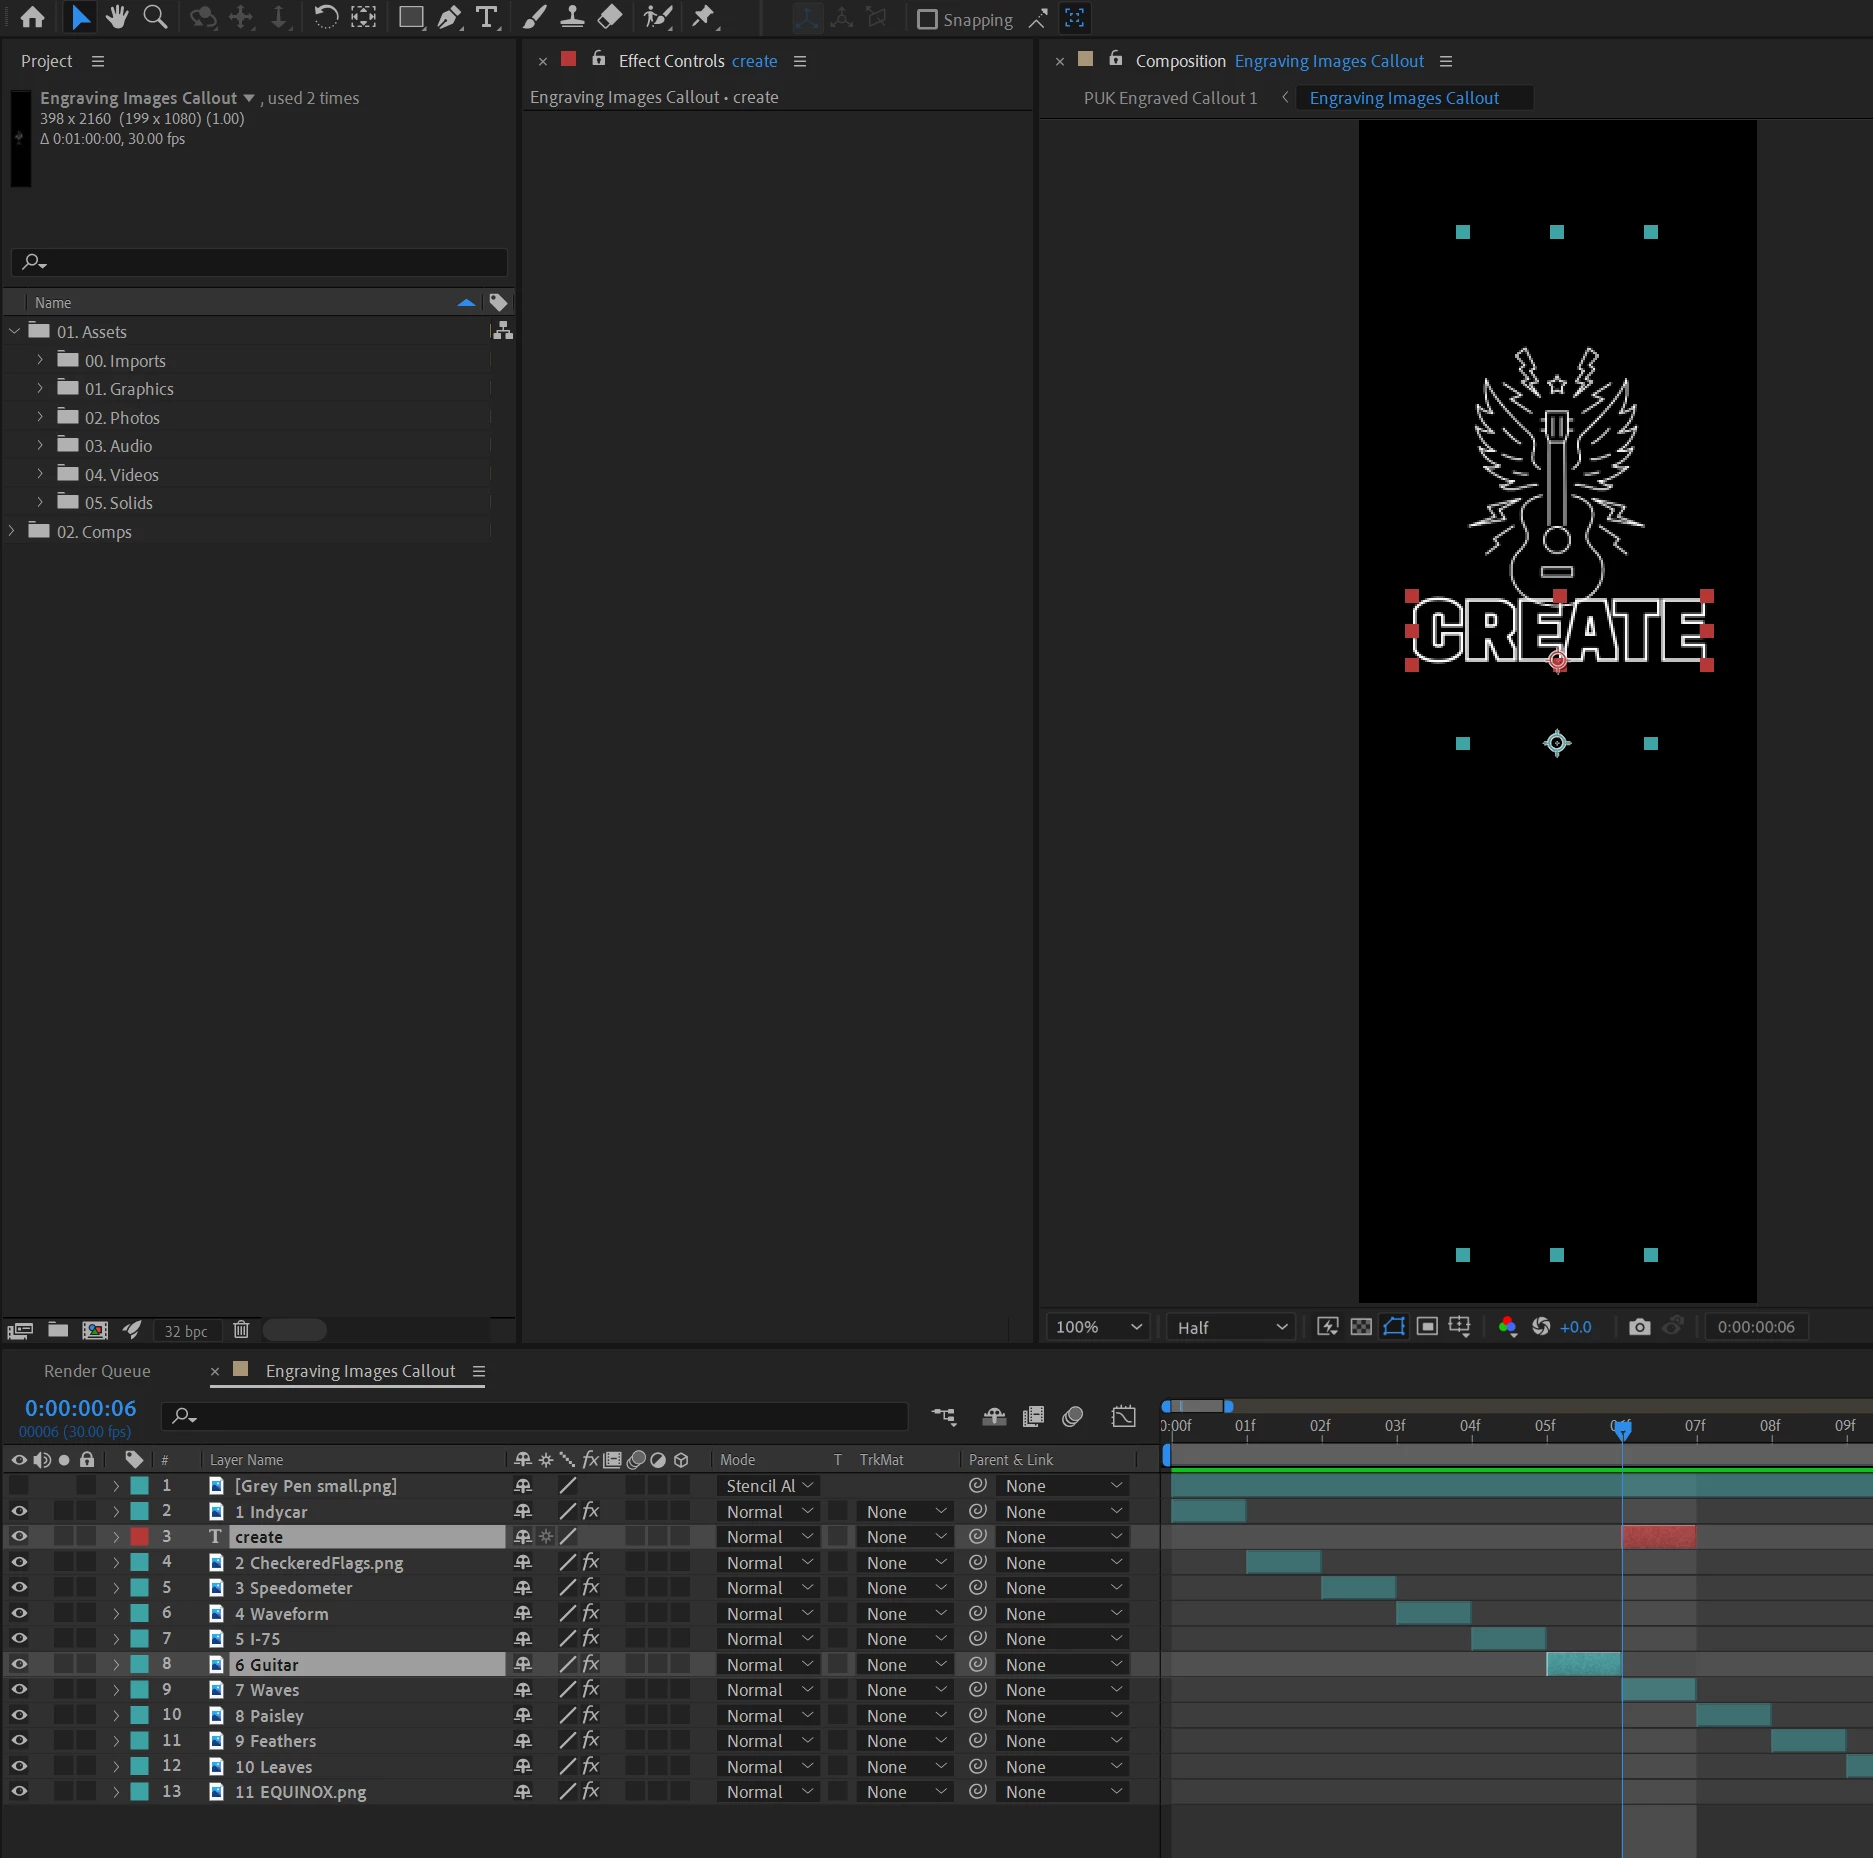The width and height of the screenshot is (1873, 1858).
Task: Open the composition mini-flowchart
Action: tap(943, 1416)
